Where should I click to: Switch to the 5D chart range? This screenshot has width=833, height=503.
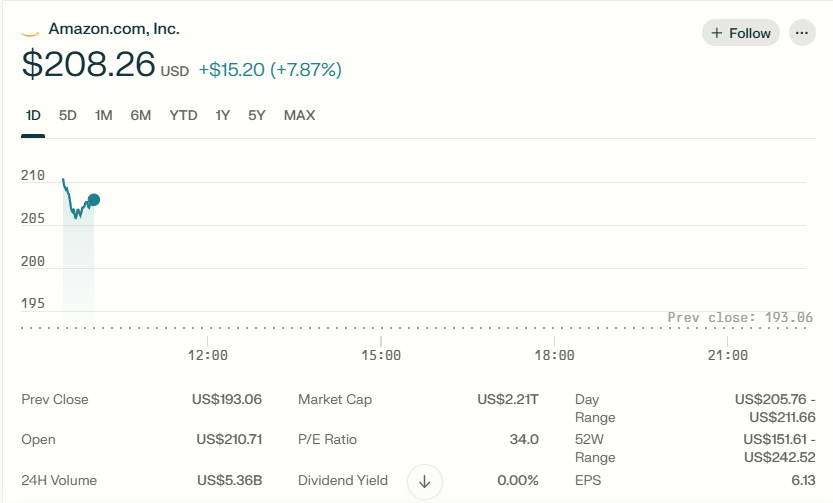point(67,115)
